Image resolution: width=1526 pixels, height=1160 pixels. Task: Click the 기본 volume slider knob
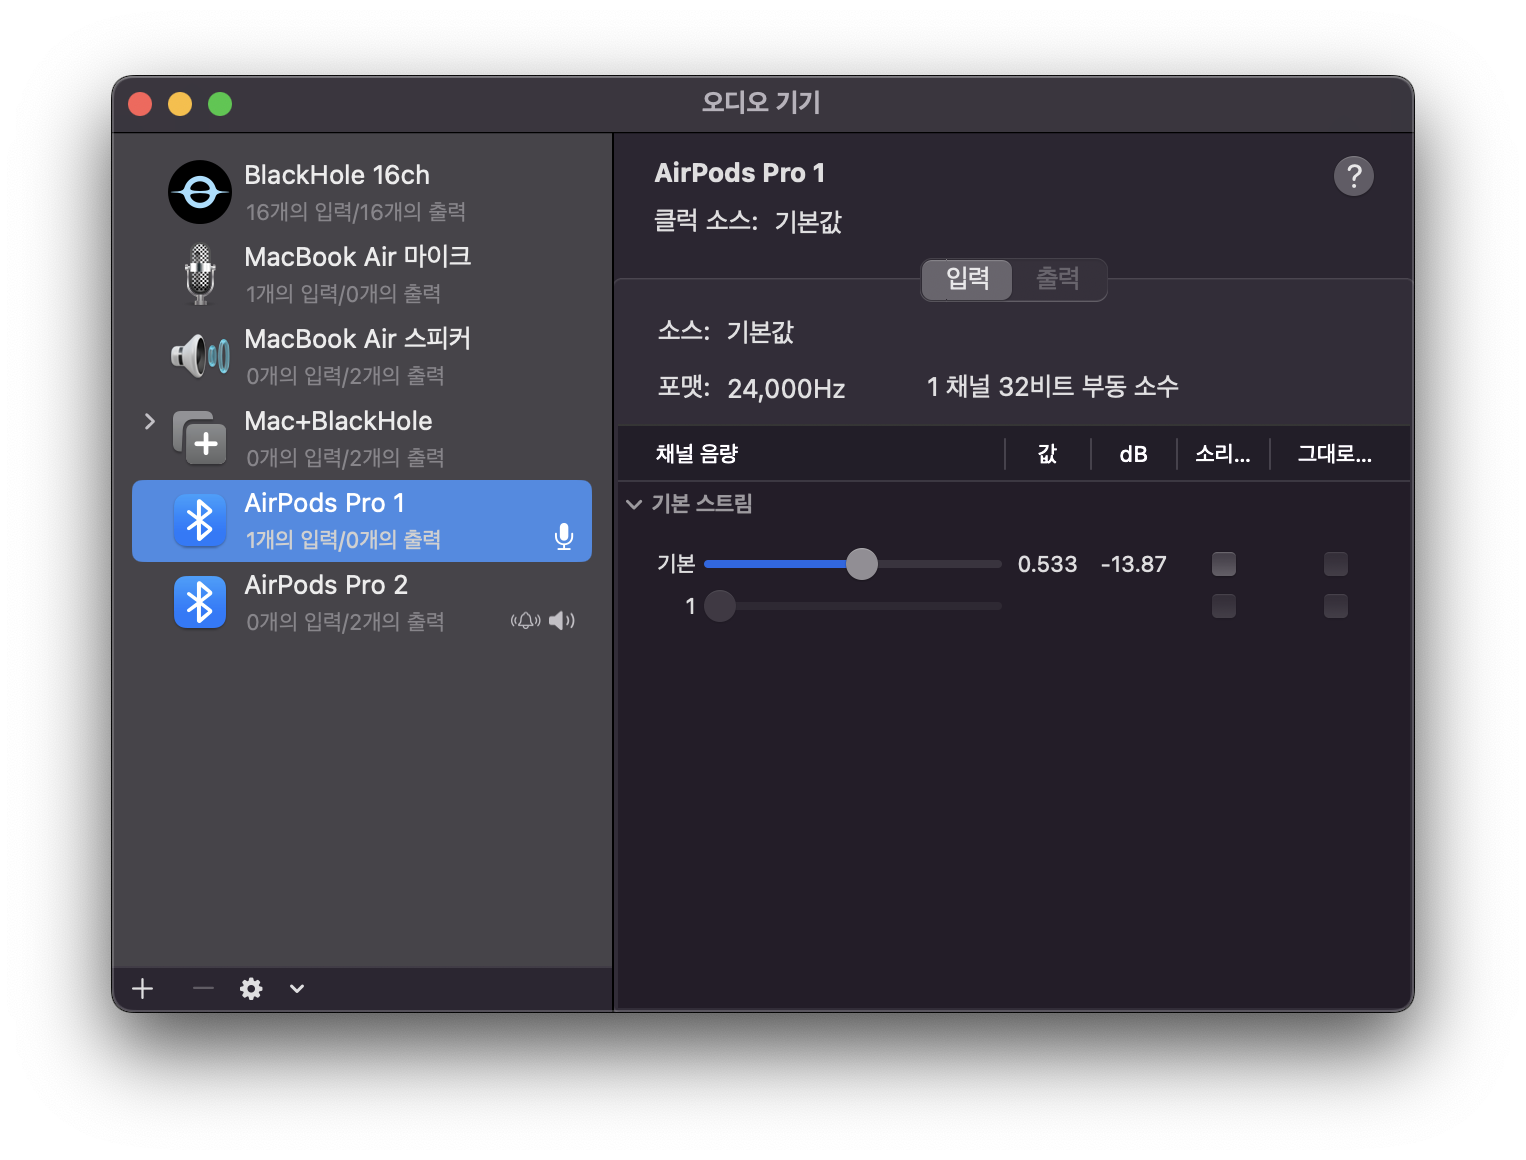862,564
